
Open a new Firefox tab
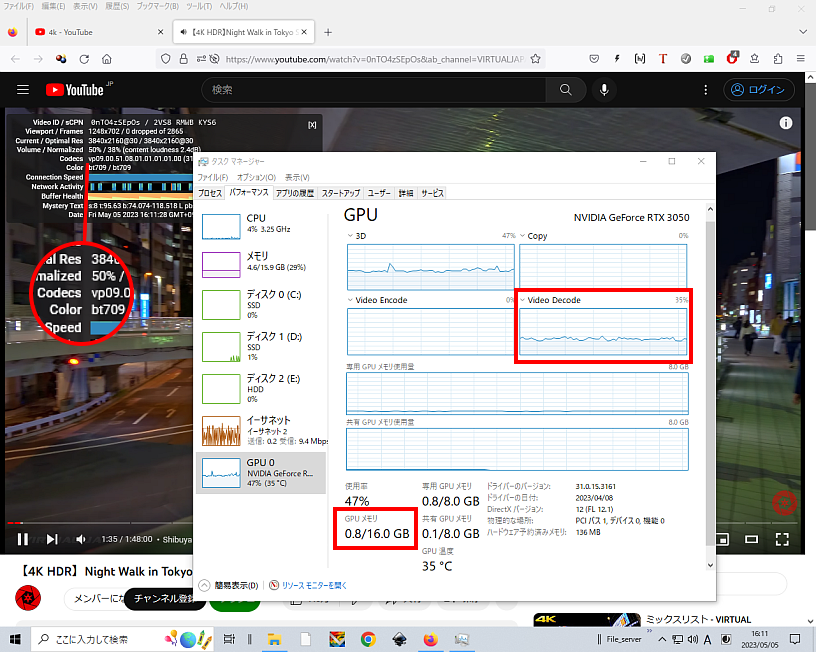(328, 32)
